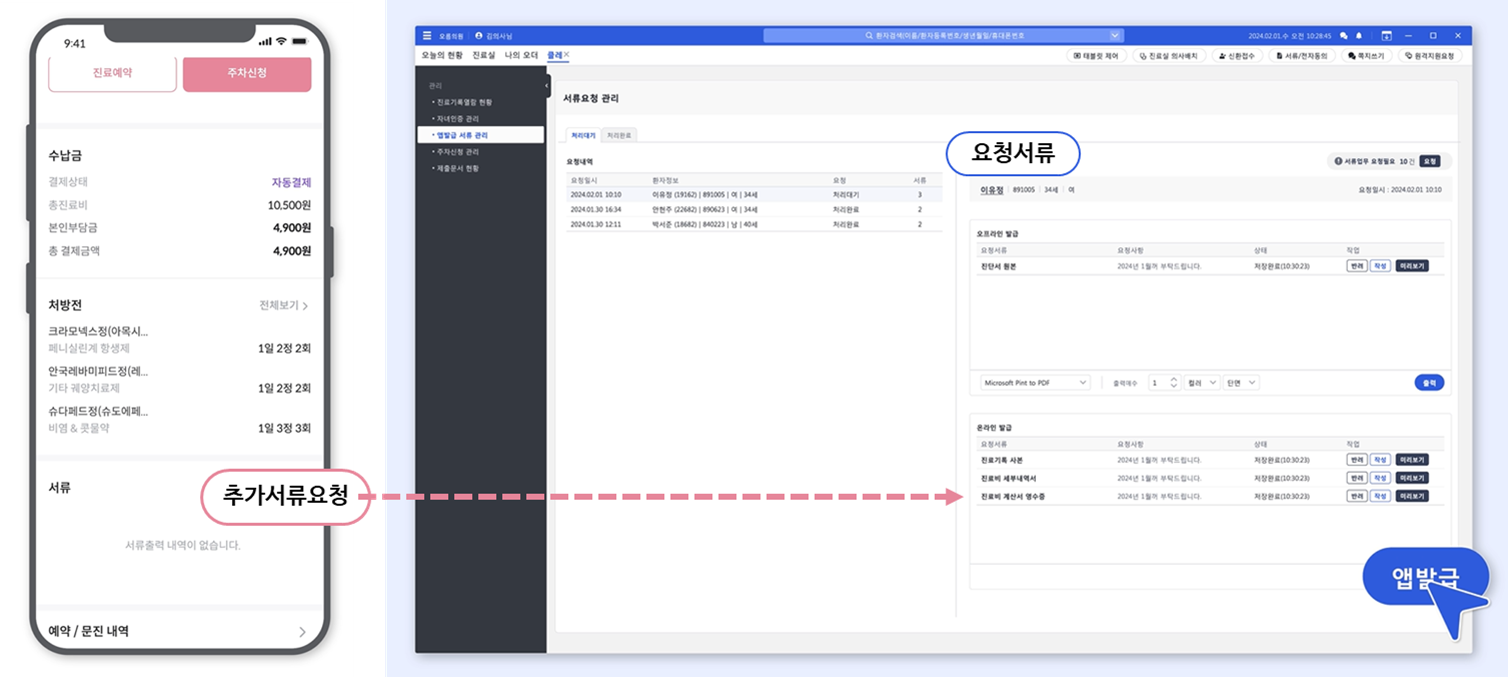The image size is (1508, 677).
Task: Click the 신환접수 toolbar button
Action: coord(1239,56)
